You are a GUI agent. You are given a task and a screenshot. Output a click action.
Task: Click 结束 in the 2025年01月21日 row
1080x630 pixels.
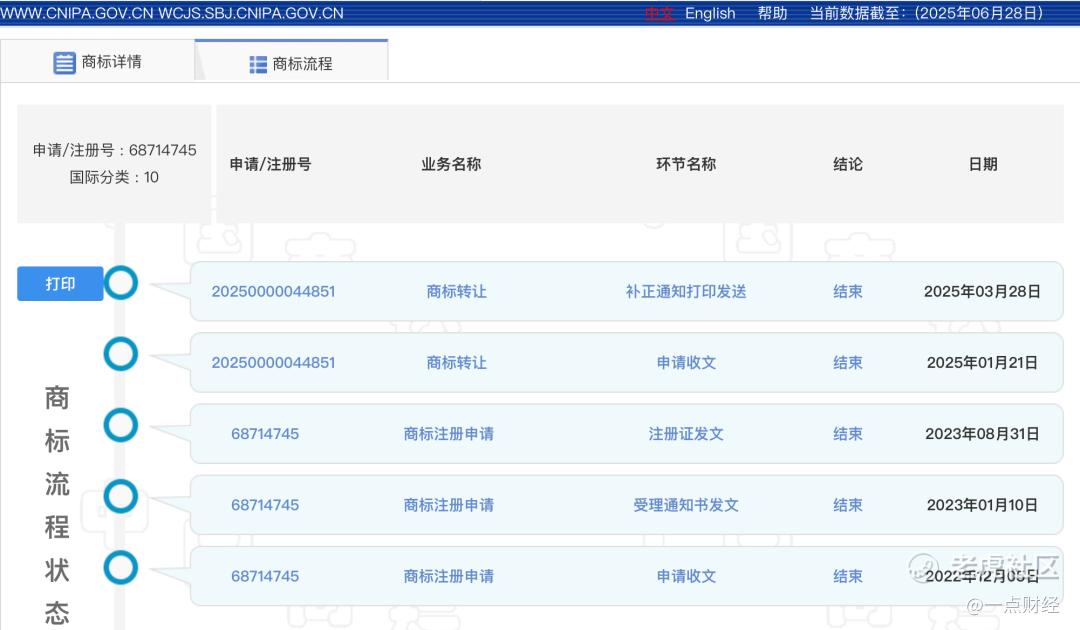point(848,363)
